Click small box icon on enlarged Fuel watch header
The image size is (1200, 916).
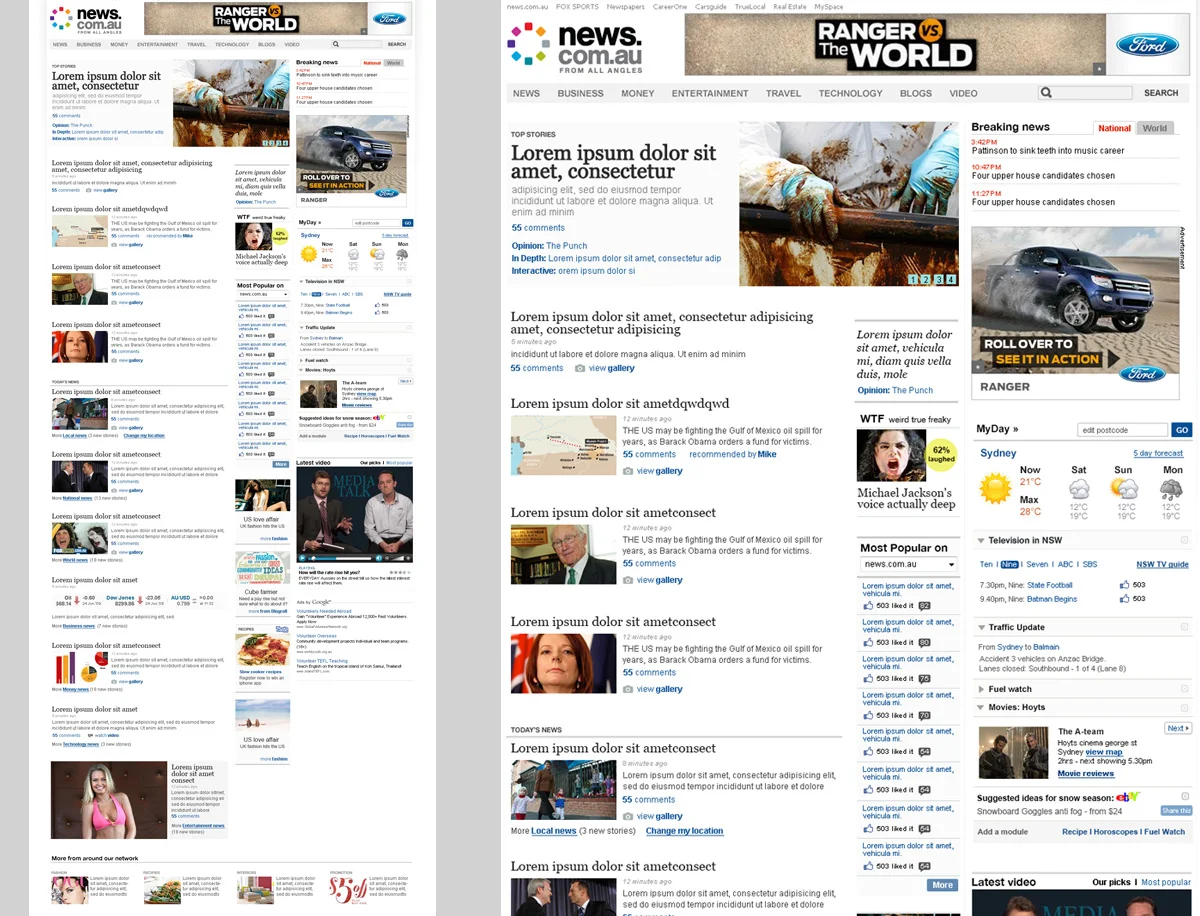click(x=1184, y=689)
